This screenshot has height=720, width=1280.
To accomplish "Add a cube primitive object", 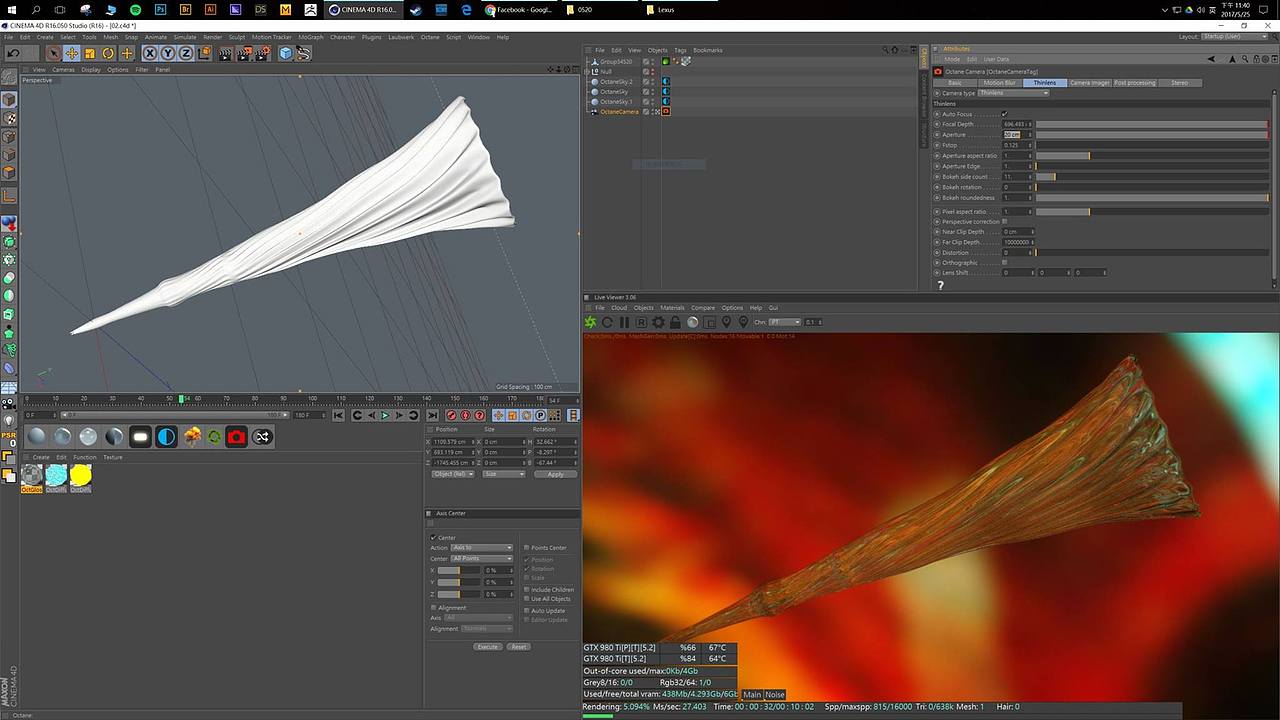I will coord(286,53).
